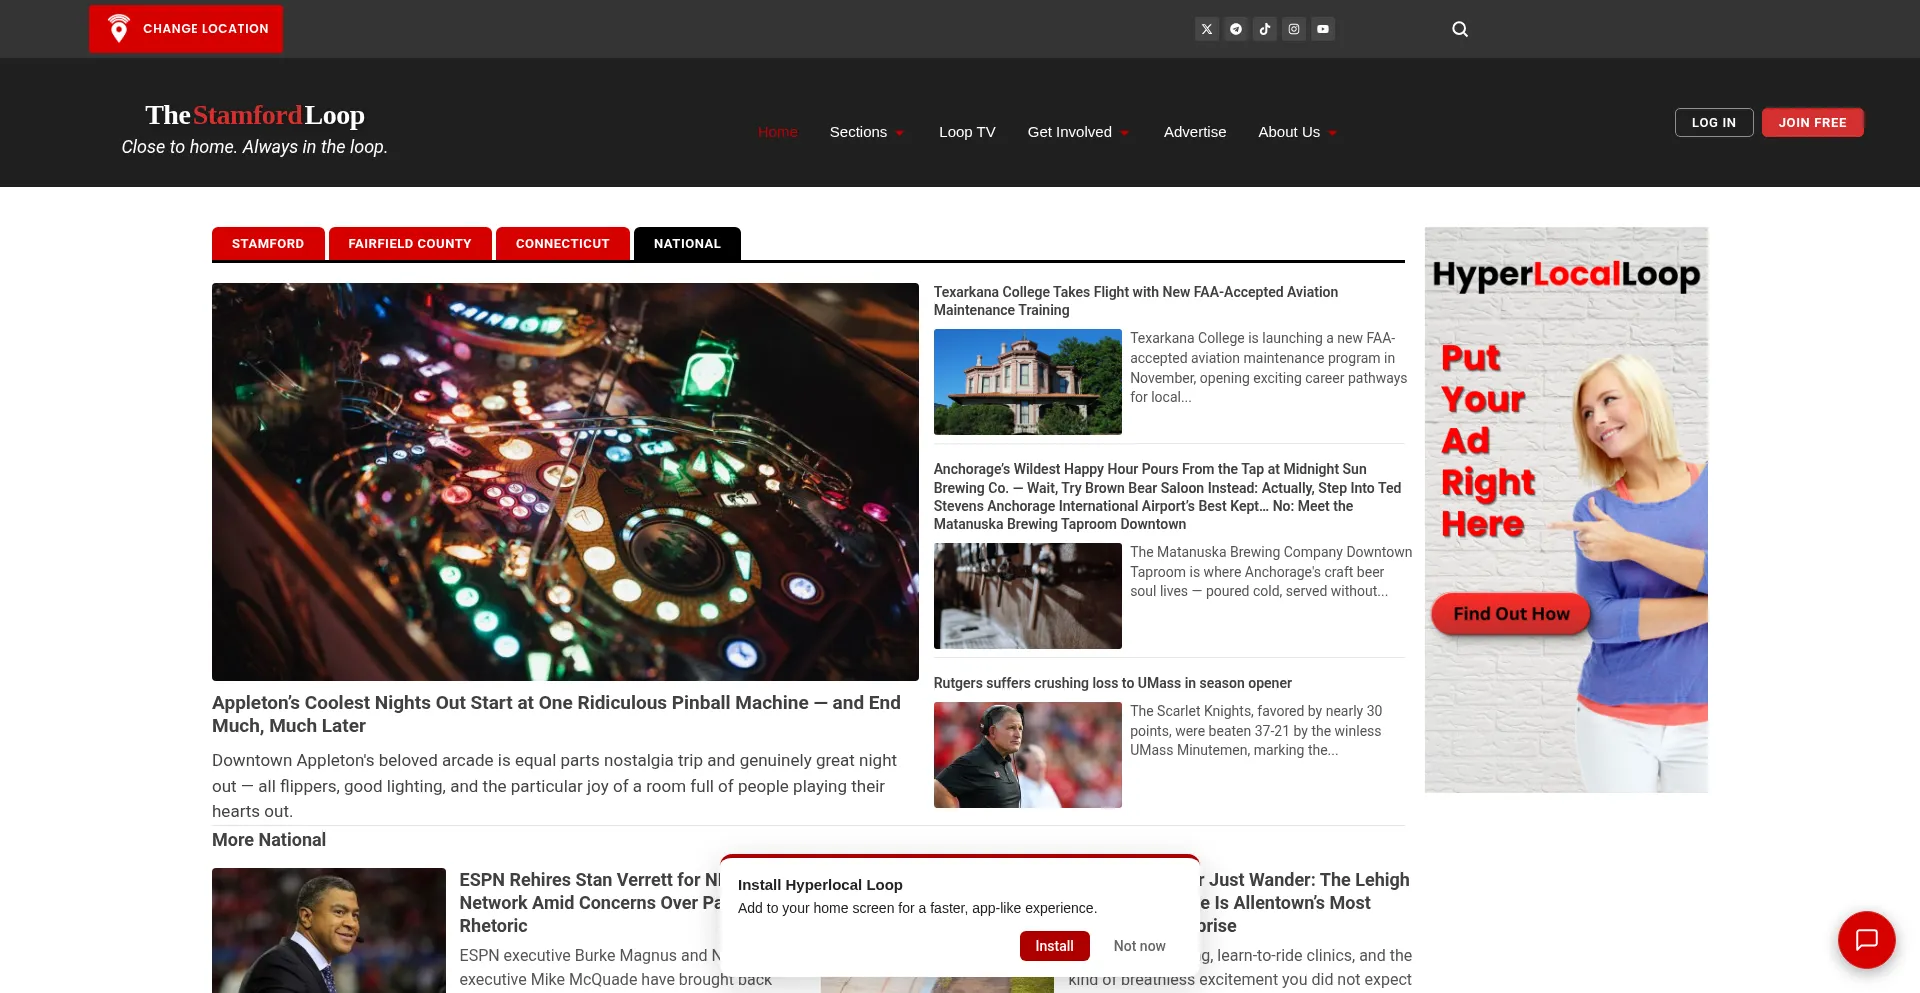
Task: Open the Lehigh Allentown article headline
Action: [x=1304, y=902]
